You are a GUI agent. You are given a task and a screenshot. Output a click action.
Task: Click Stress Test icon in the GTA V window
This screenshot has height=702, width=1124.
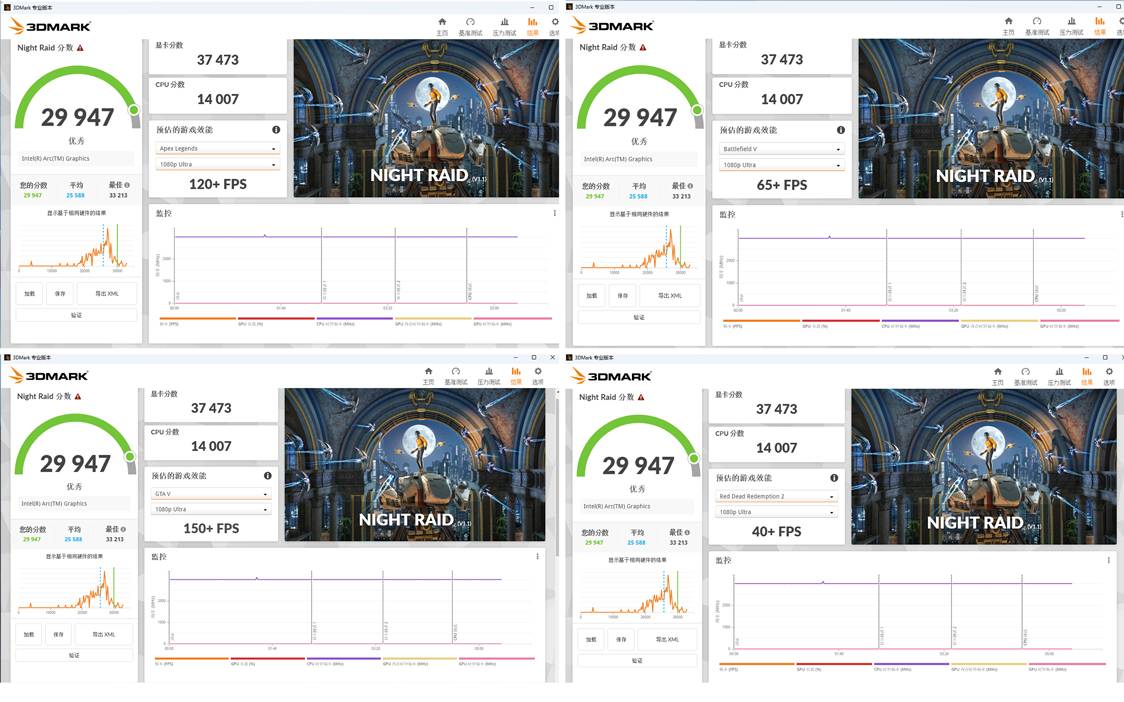tap(488, 372)
